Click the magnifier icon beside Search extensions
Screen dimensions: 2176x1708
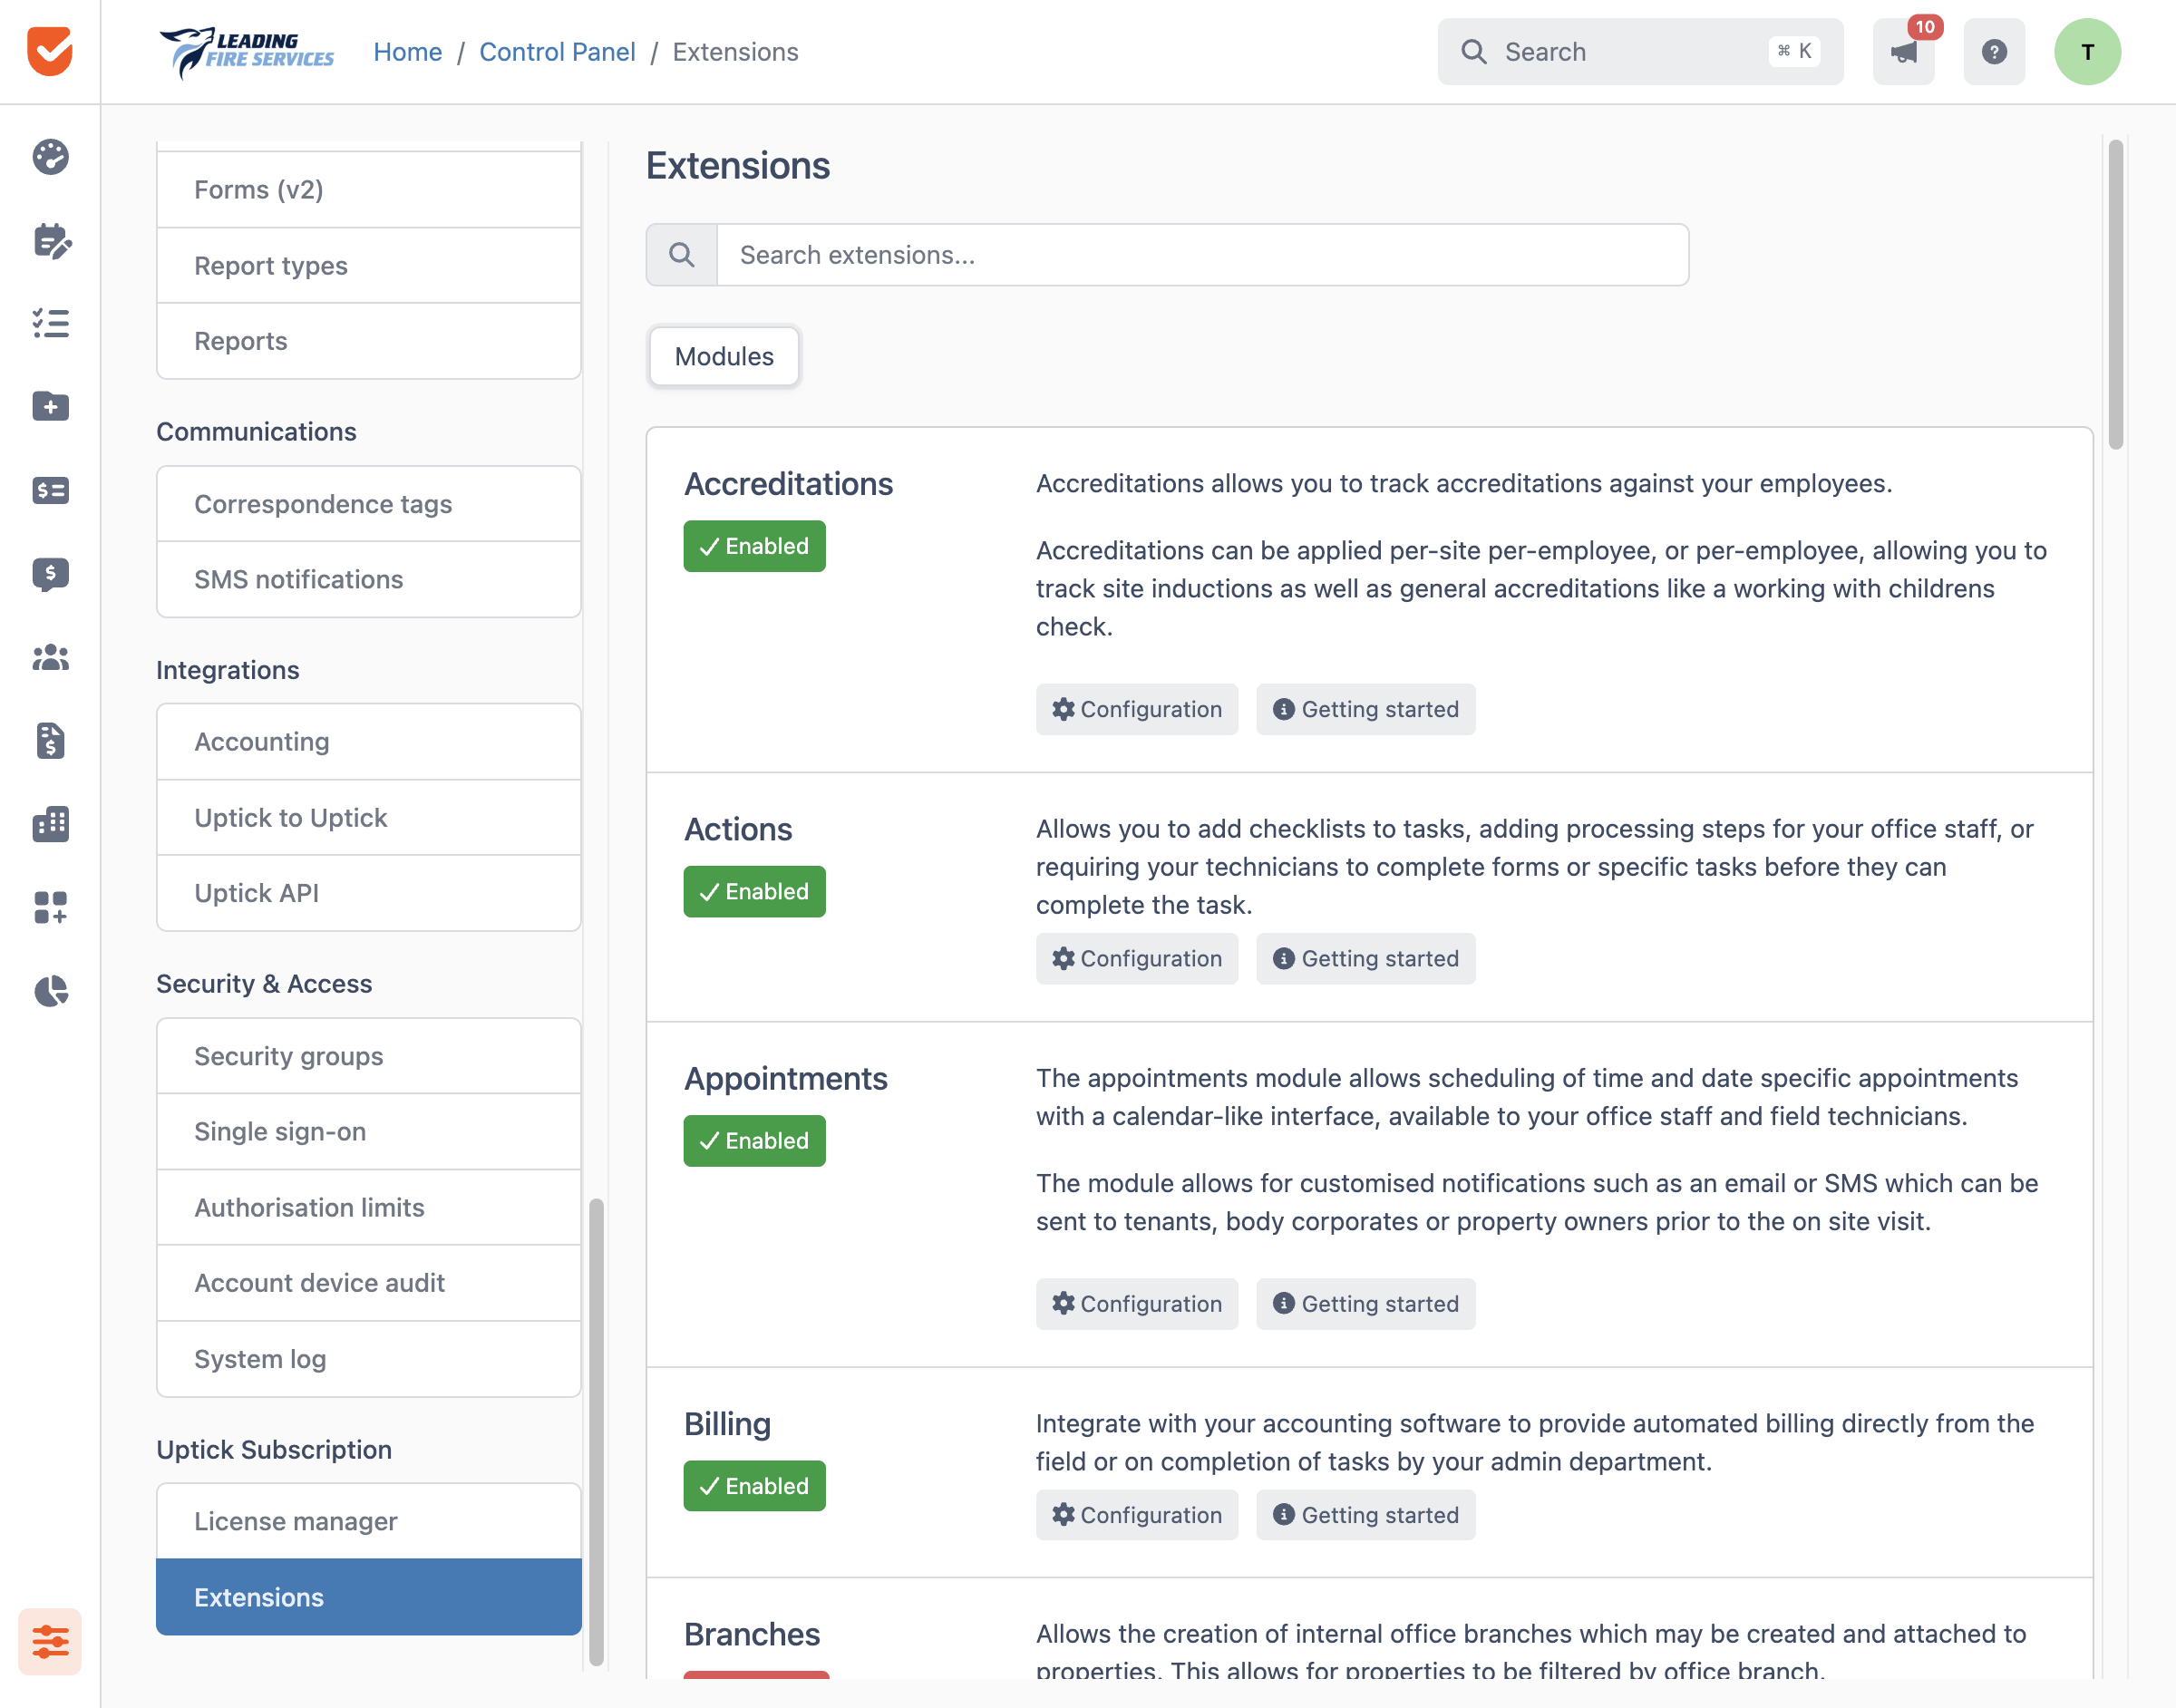tap(681, 255)
